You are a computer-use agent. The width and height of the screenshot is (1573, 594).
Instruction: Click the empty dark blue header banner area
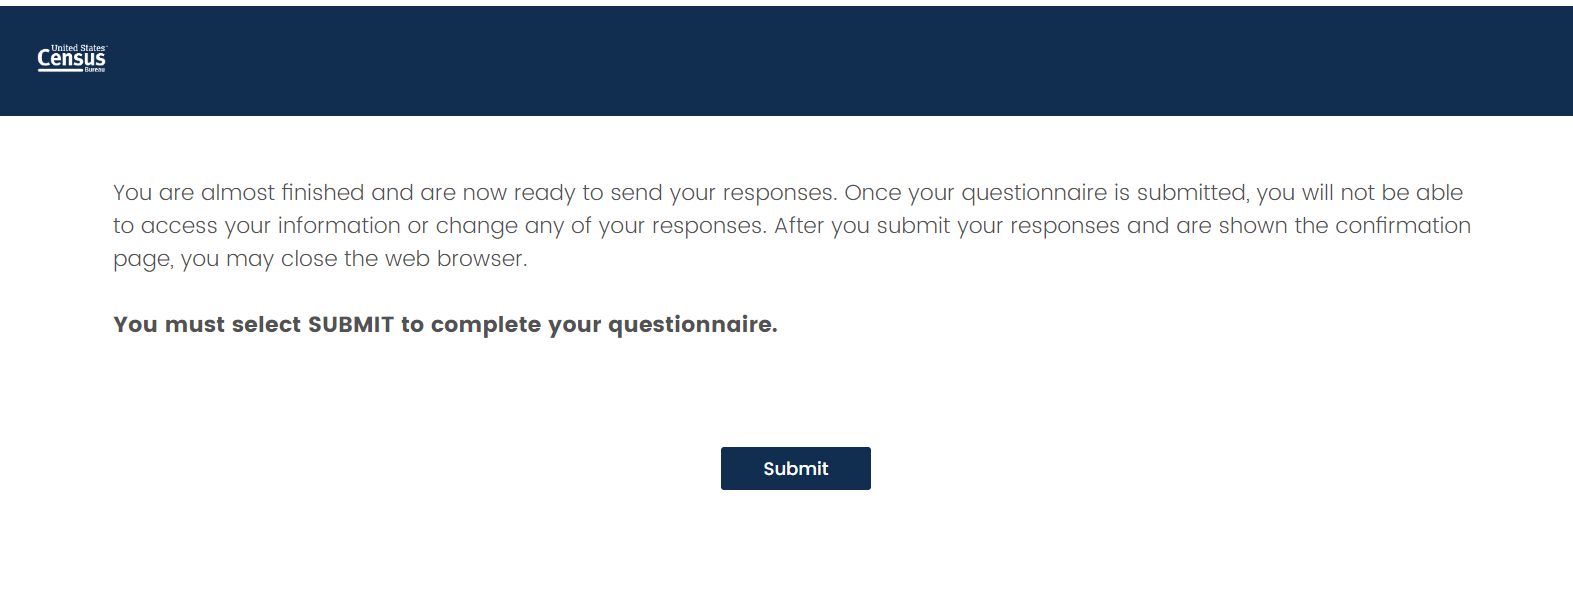[800, 60]
